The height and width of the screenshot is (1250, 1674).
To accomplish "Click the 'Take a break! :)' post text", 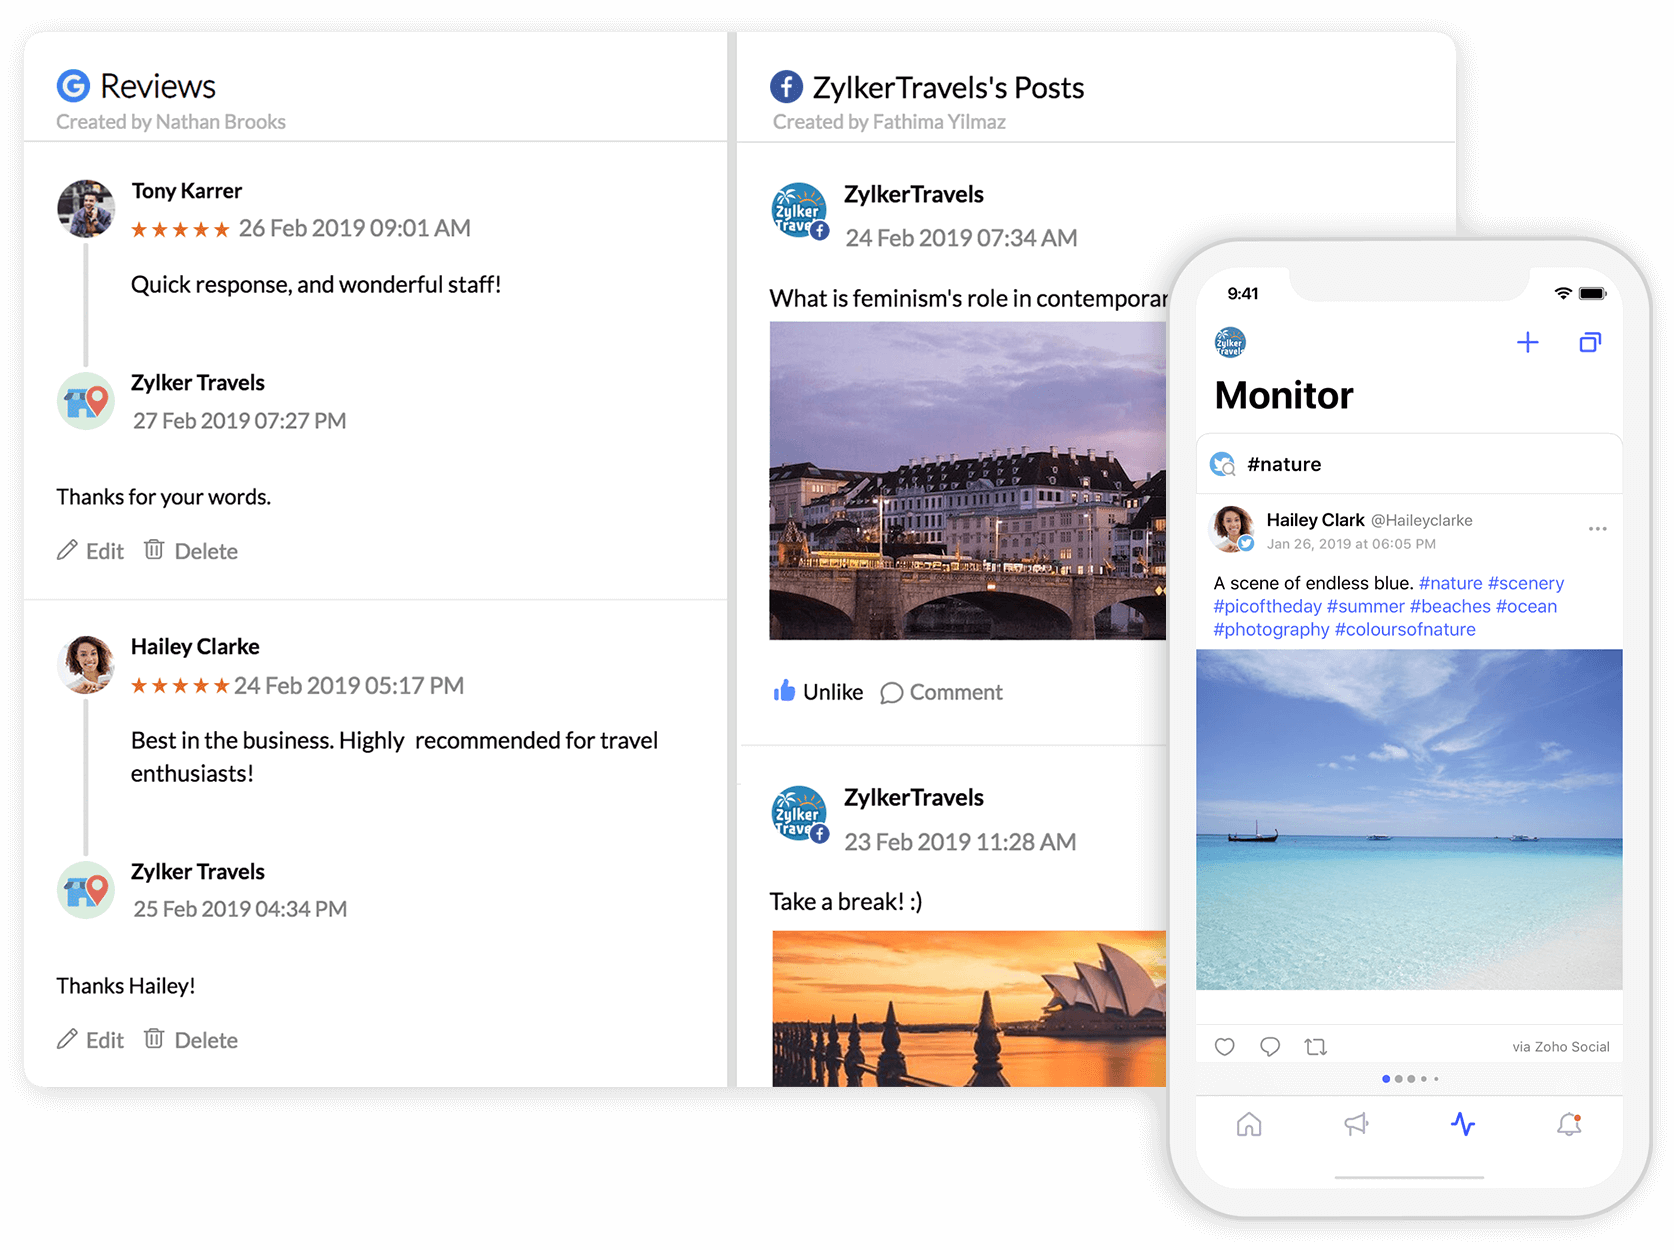I will coord(846,902).
